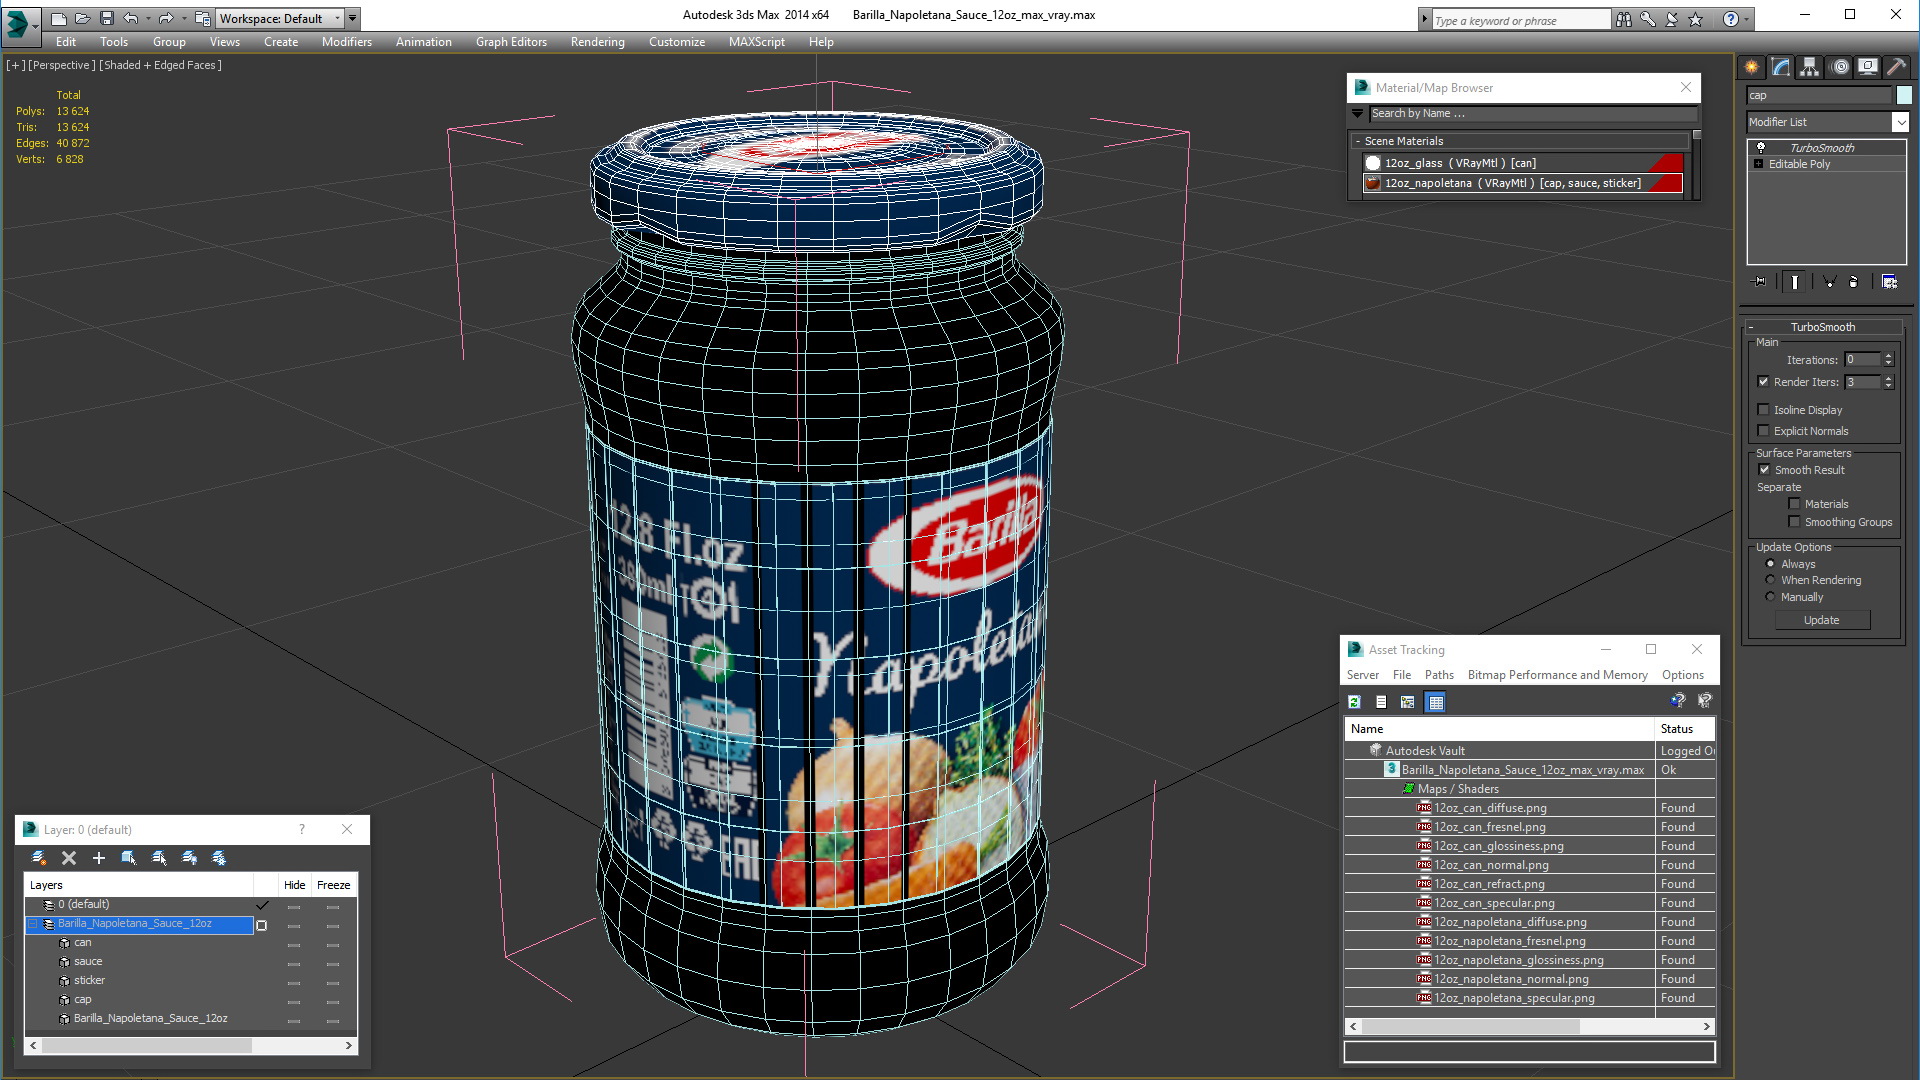Switch Asset Tracking to table view icon

1436,702
